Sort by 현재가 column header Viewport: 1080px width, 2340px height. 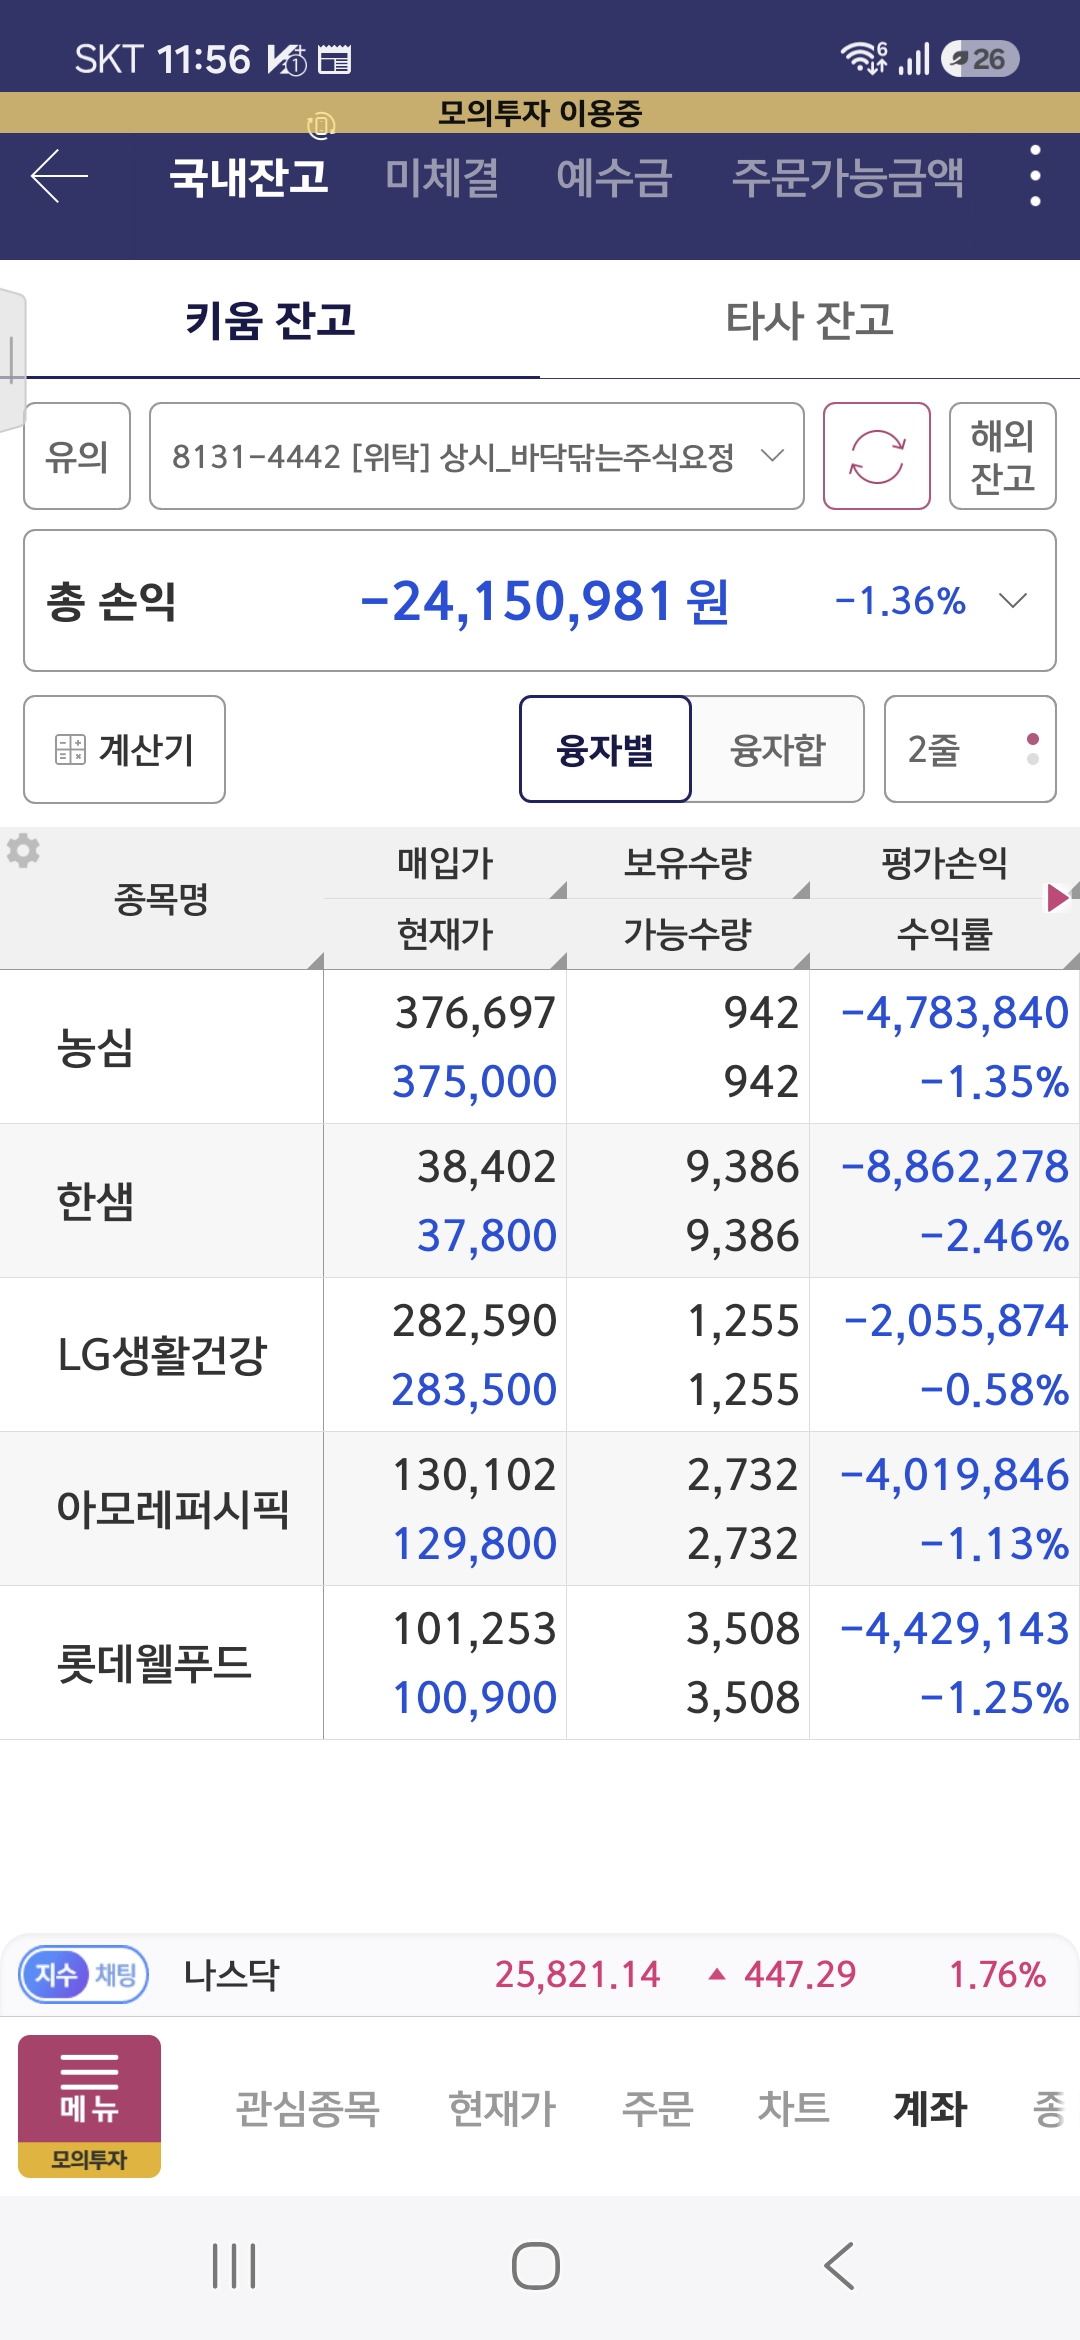coord(445,934)
